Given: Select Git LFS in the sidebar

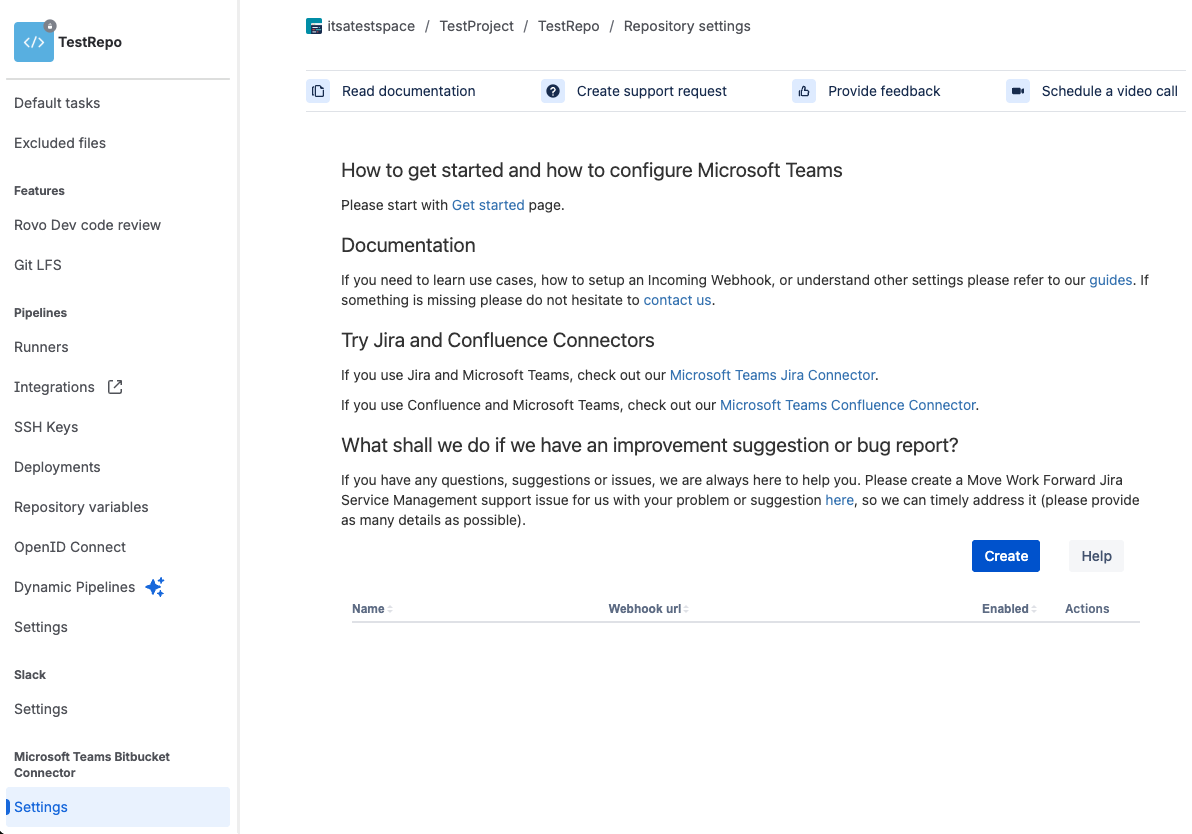Looking at the screenshot, I should [x=38, y=265].
